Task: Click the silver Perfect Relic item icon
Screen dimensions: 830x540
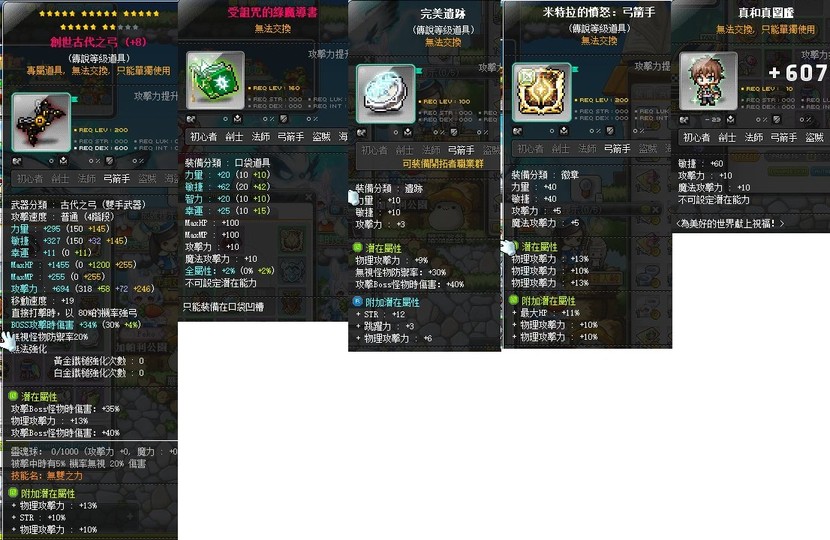Action: (x=386, y=94)
